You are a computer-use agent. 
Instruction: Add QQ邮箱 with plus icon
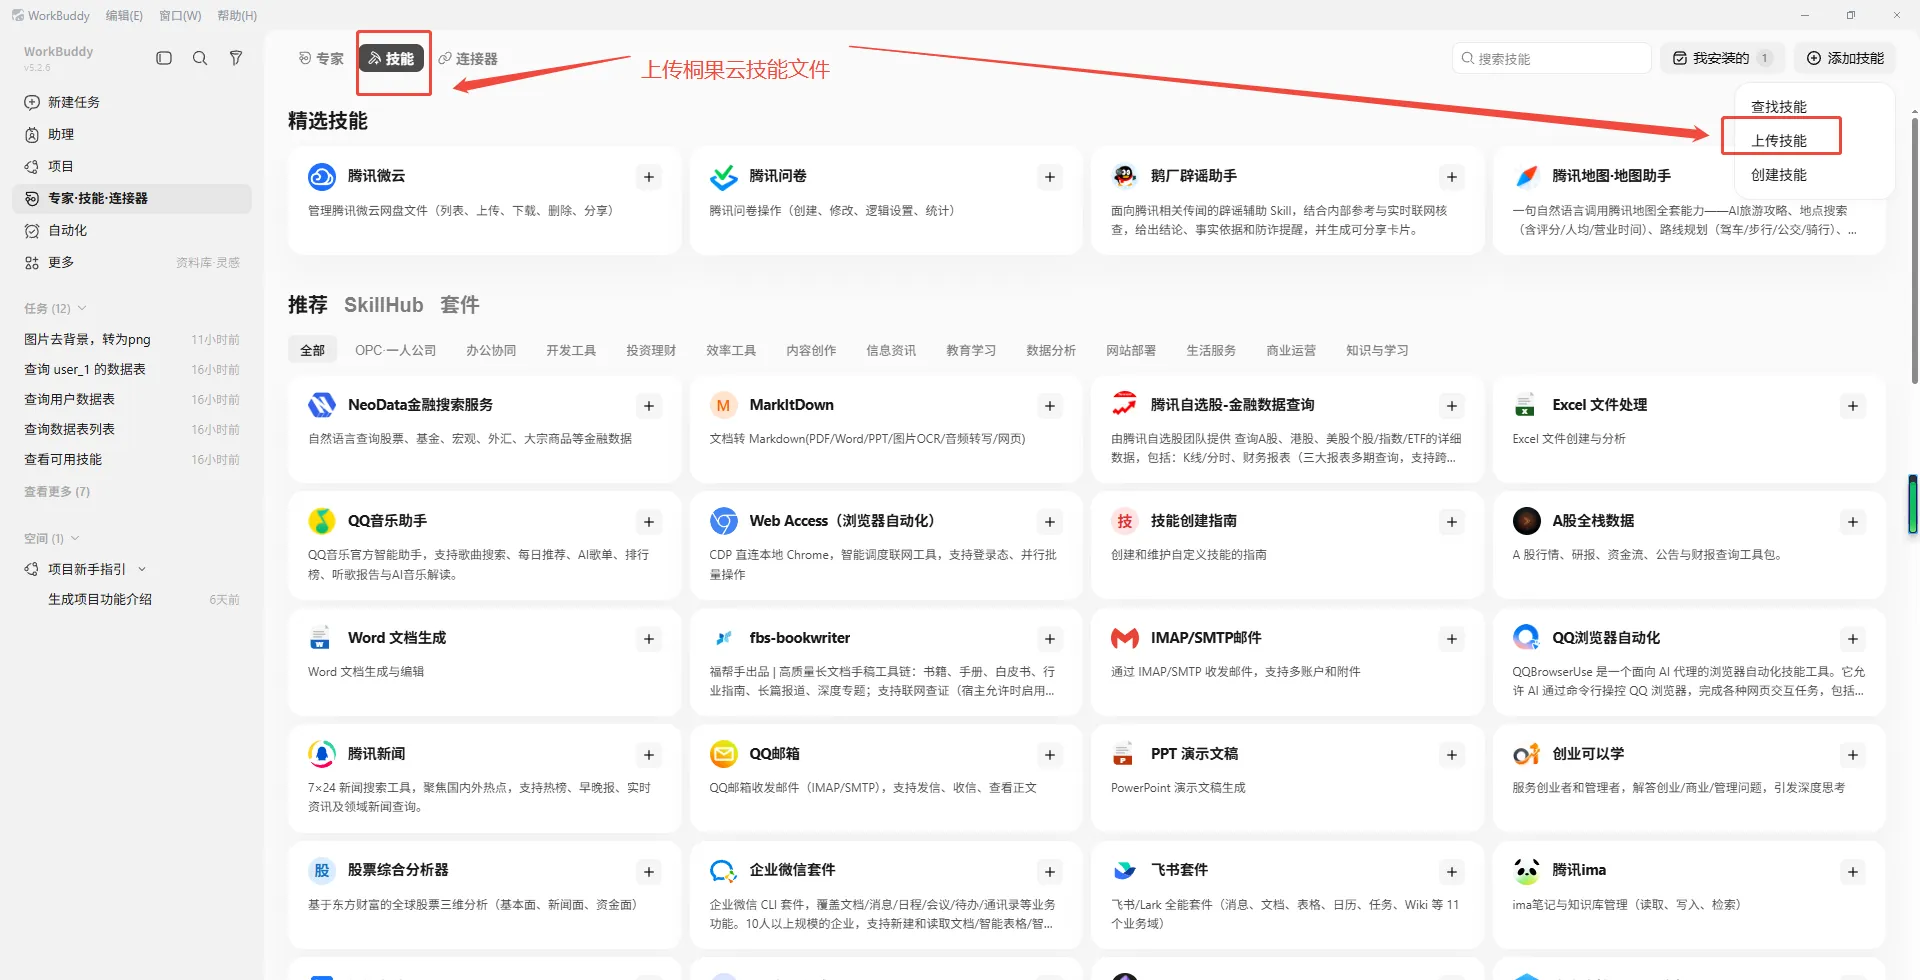(1050, 755)
